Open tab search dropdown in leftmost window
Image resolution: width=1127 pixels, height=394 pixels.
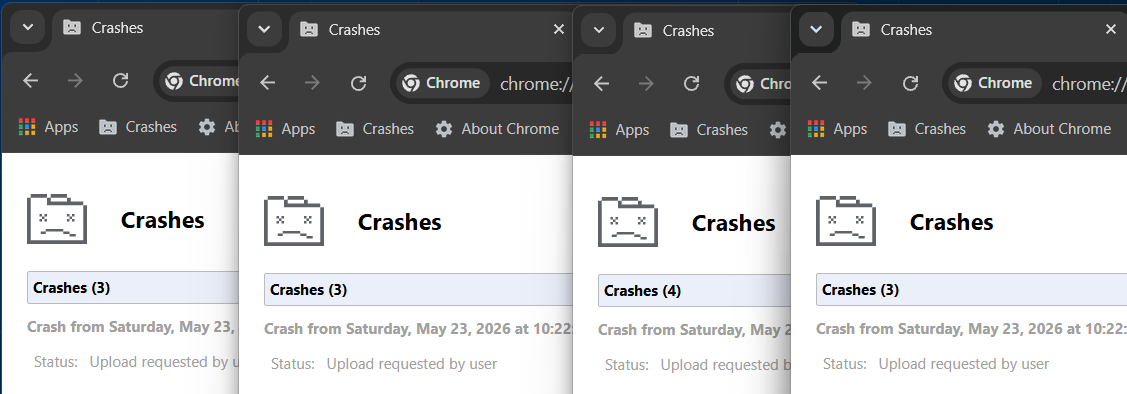click(x=28, y=28)
